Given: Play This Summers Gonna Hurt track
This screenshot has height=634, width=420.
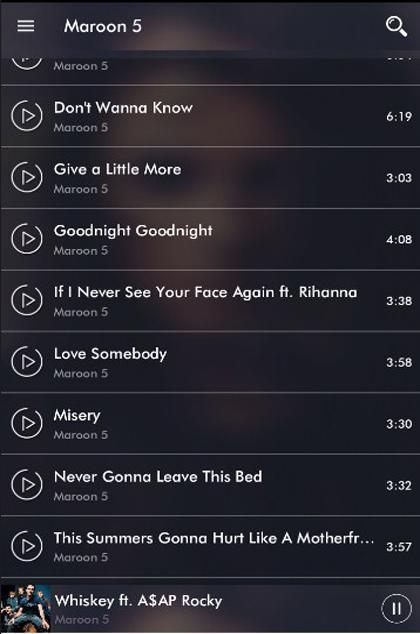Looking at the screenshot, I should 27,546.
